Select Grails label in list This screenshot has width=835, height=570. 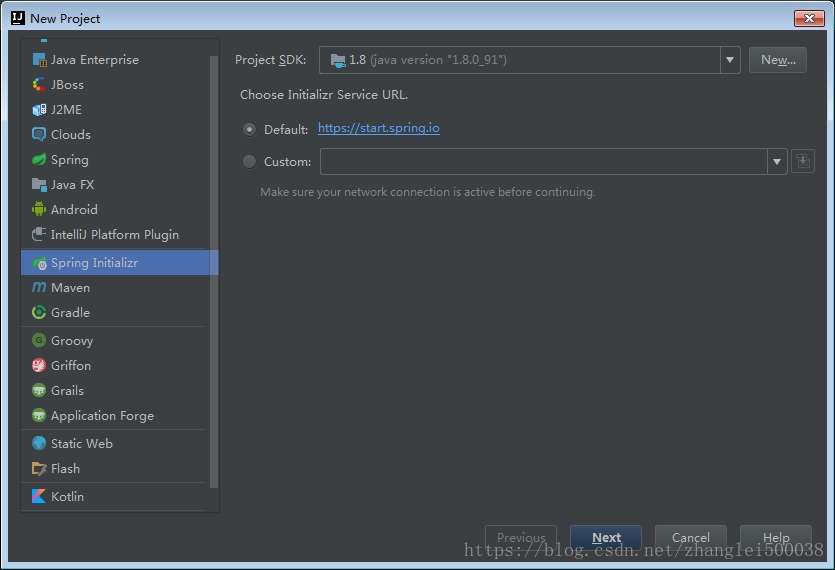point(67,390)
